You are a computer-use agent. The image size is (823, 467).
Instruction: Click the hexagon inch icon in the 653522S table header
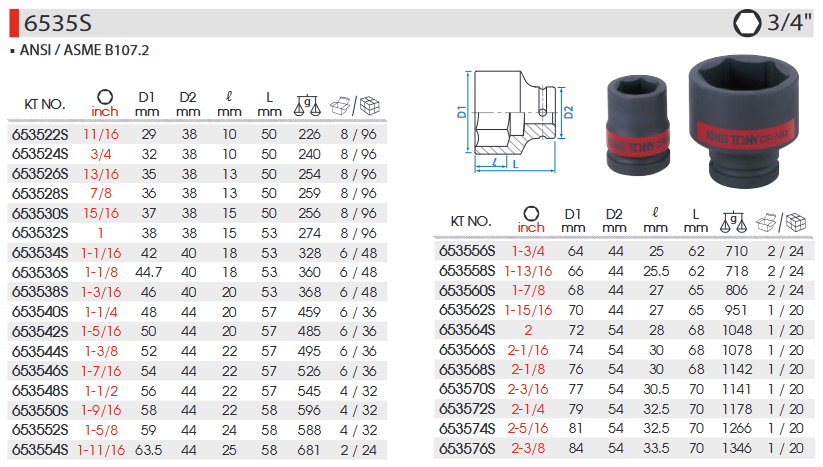point(104,95)
